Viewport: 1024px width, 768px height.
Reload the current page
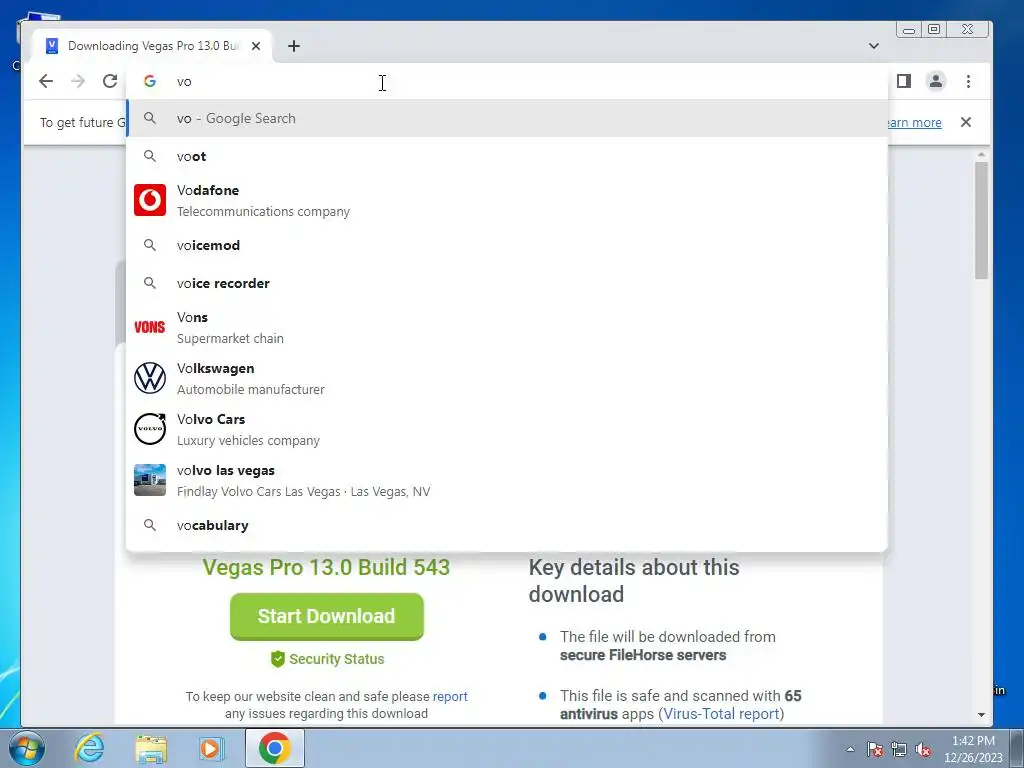pos(110,81)
